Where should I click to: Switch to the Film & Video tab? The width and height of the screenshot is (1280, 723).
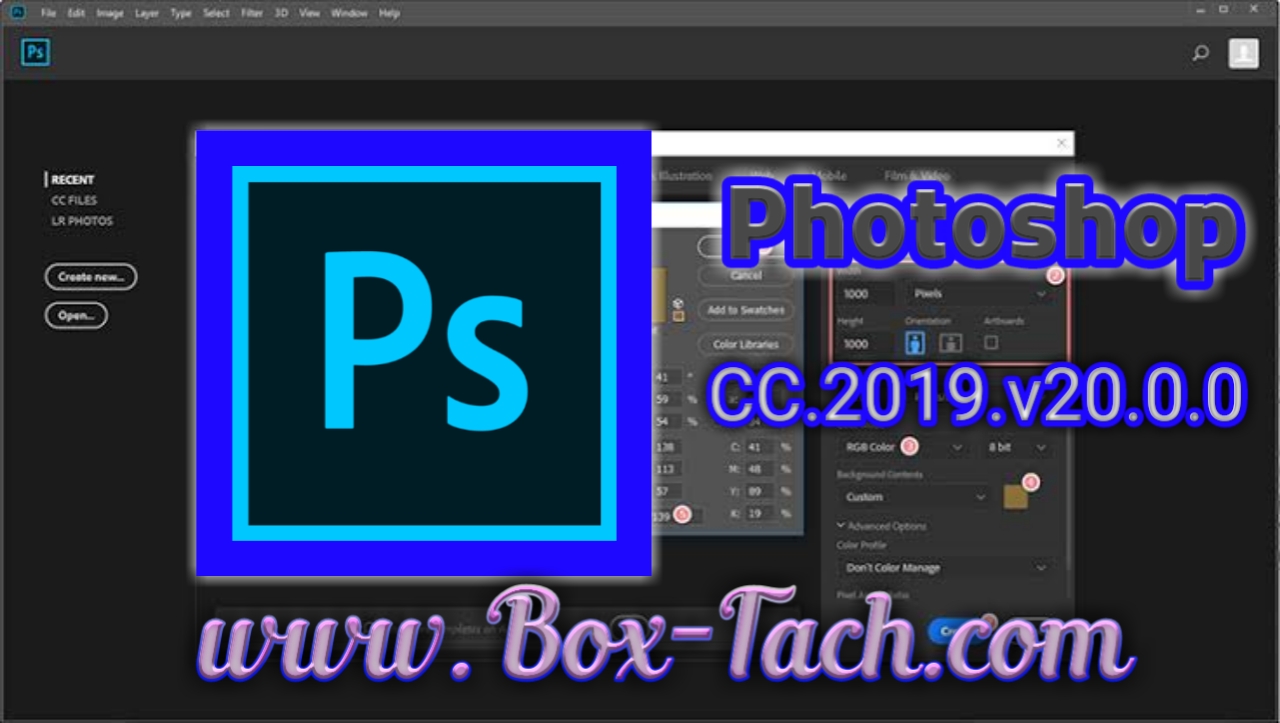(917, 176)
